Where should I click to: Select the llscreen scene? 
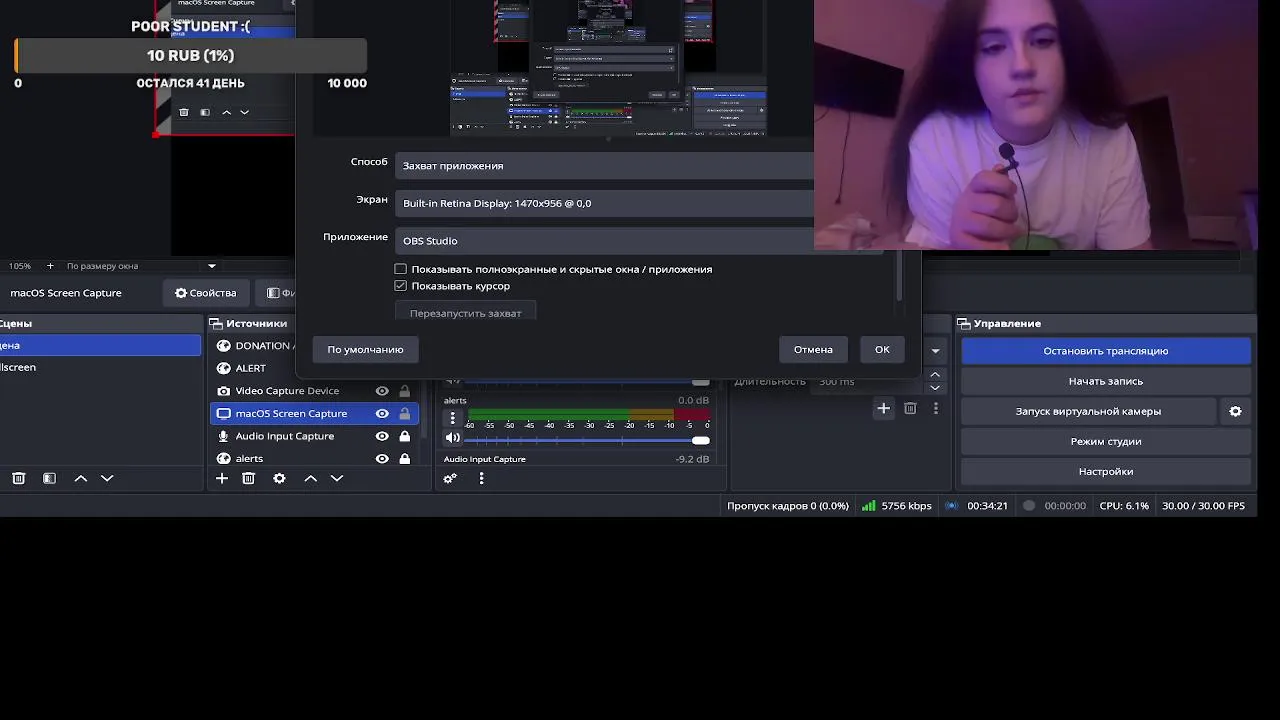100,367
